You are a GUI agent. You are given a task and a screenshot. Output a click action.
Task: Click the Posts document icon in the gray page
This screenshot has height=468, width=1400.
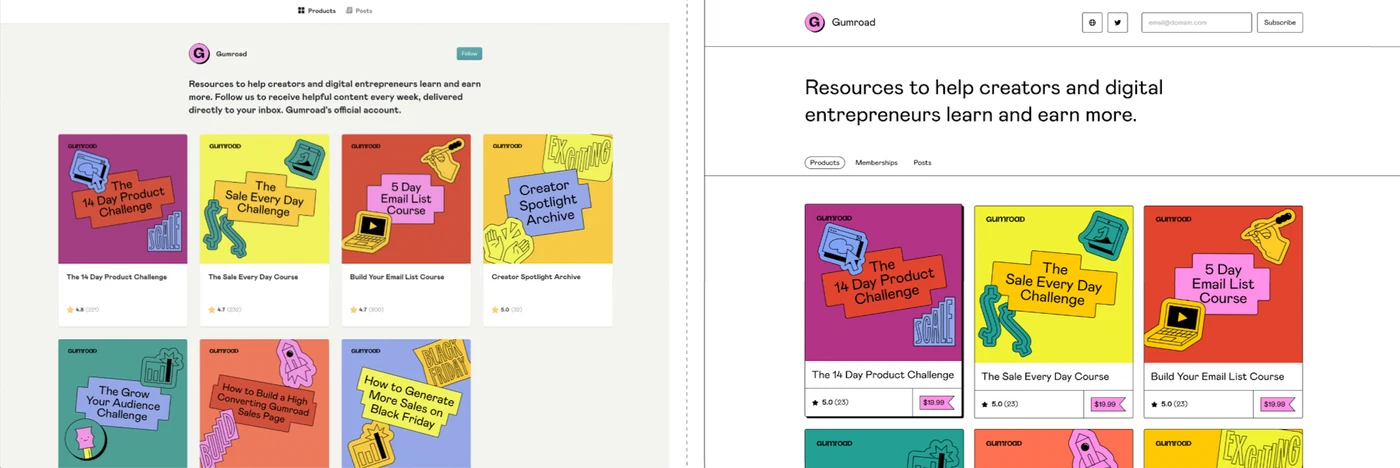coord(349,11)
